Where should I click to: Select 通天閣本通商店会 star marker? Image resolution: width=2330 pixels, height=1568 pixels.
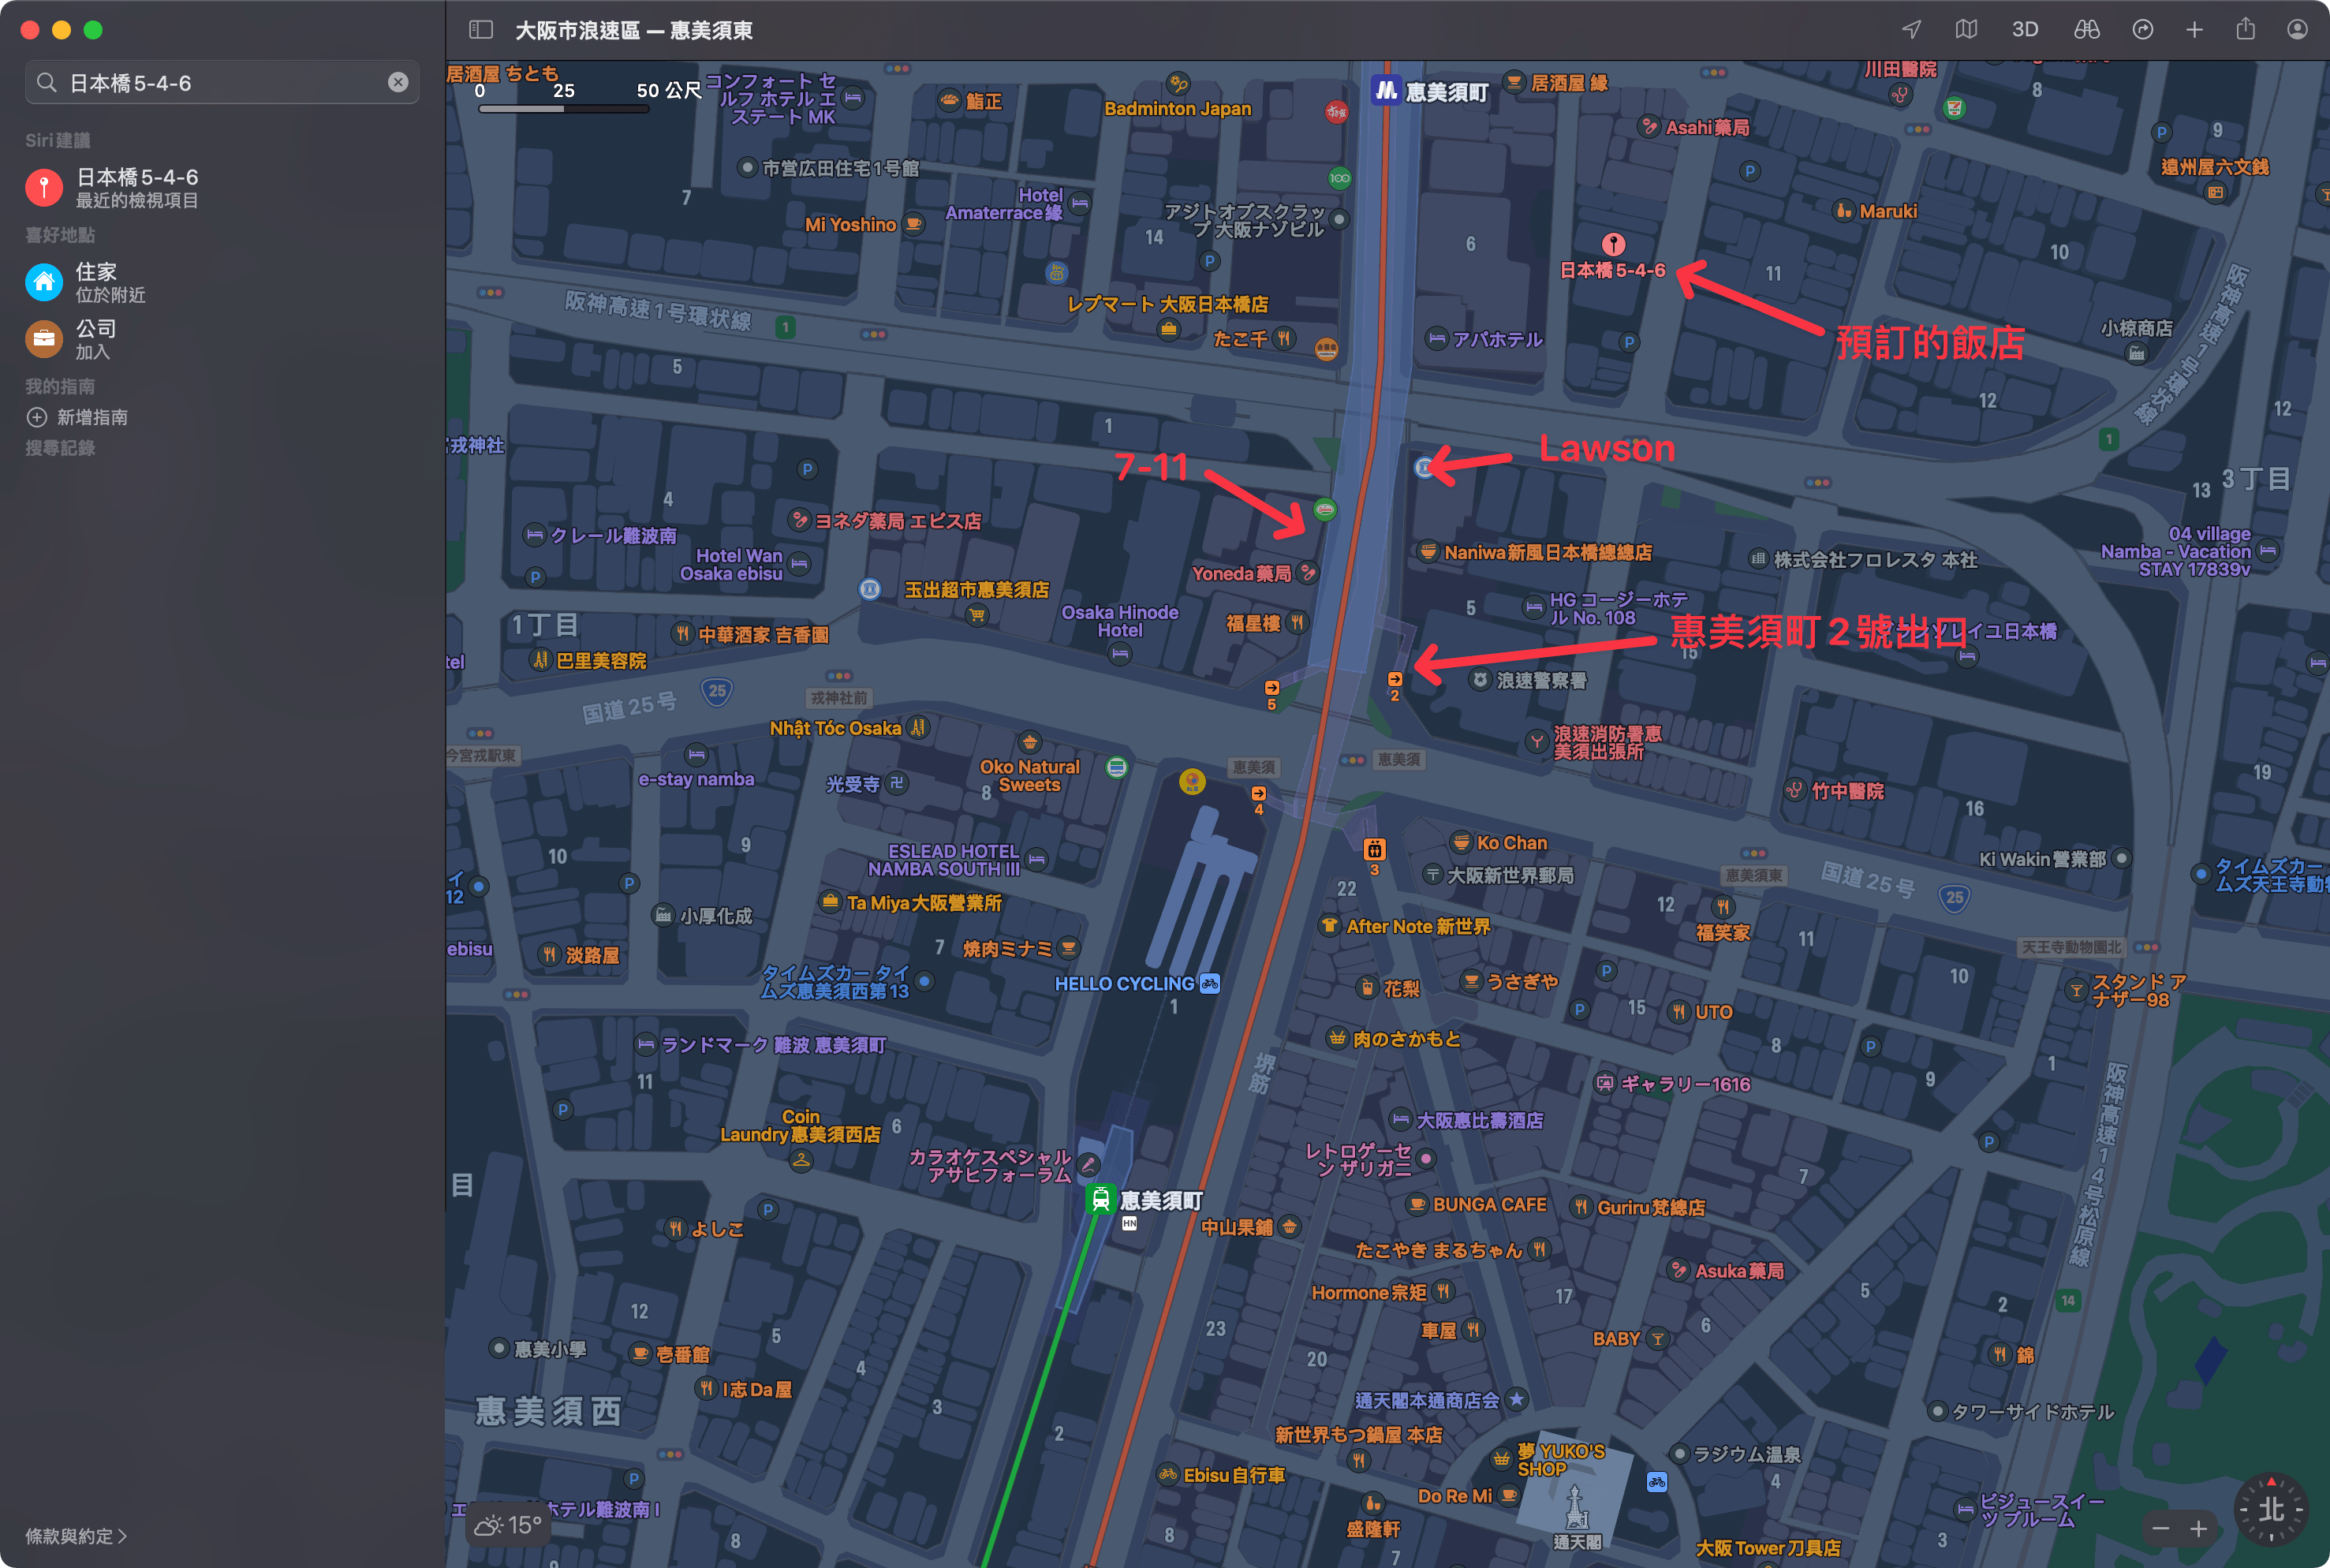(1517, 1399)
